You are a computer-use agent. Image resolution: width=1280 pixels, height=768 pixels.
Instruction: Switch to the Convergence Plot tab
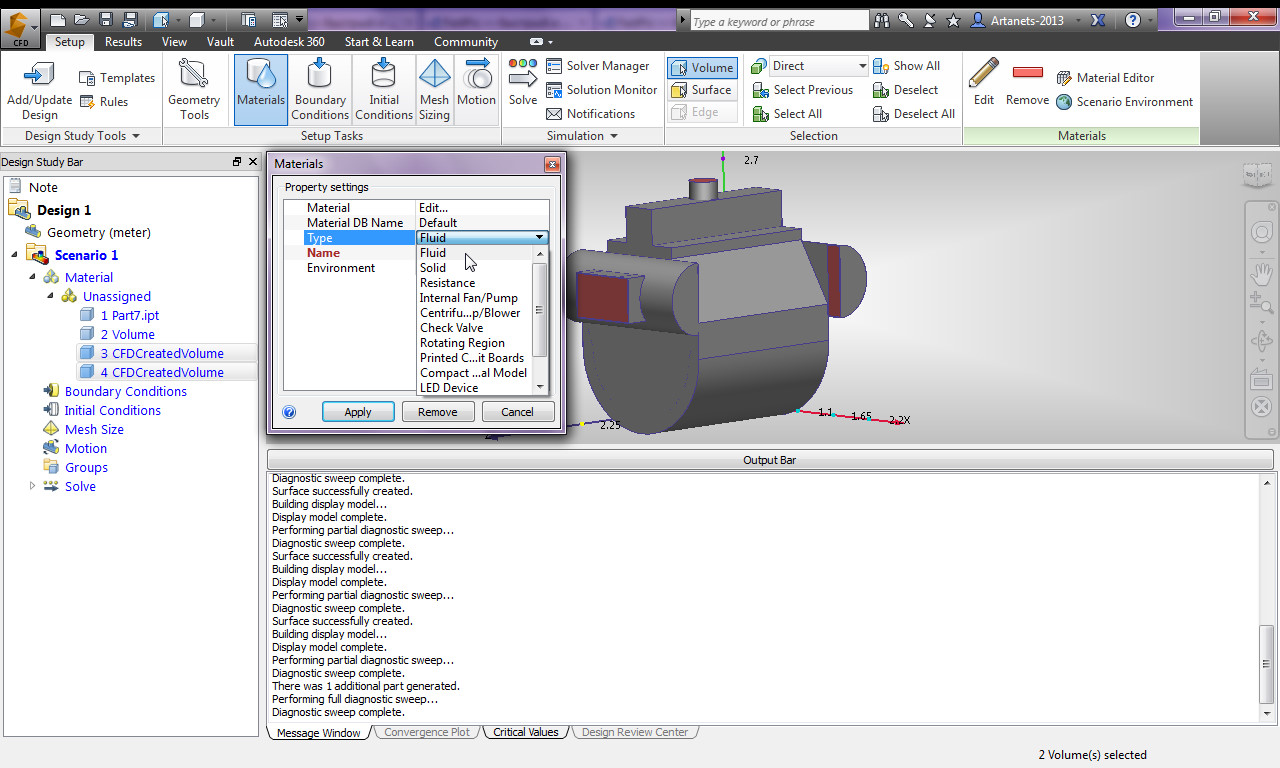426,732
